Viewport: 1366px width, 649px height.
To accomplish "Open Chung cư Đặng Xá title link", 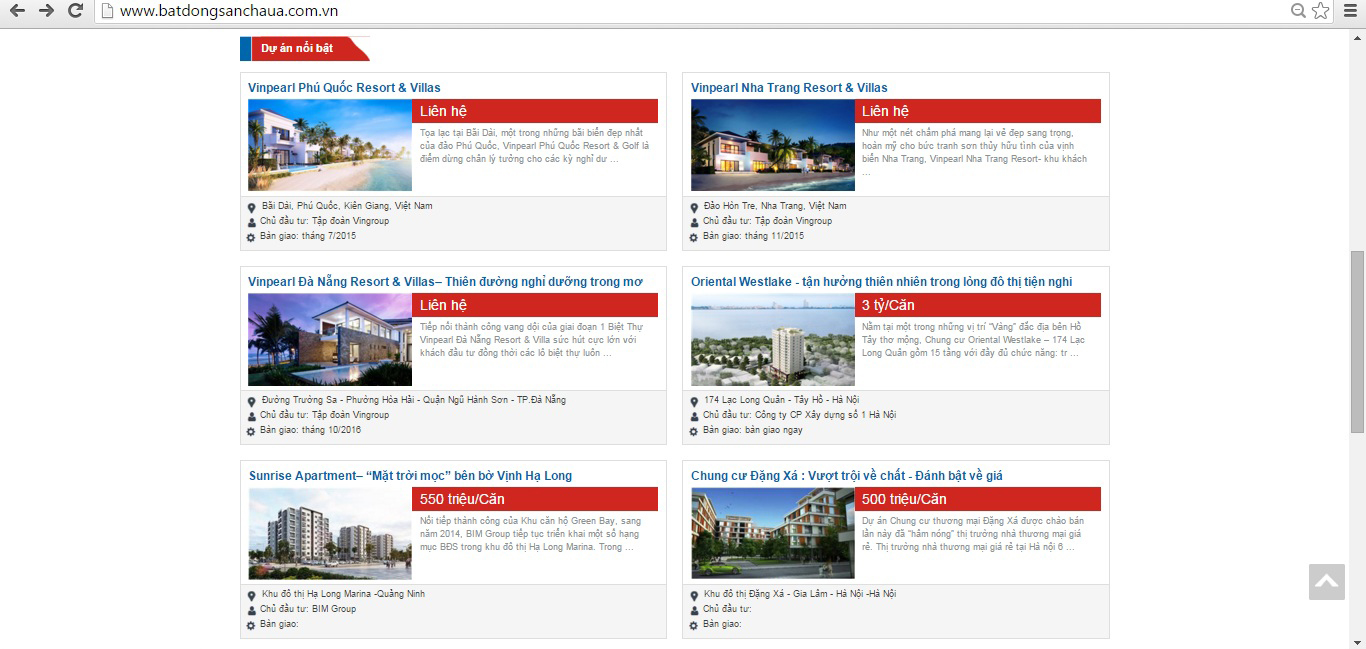I will [847, 476].
